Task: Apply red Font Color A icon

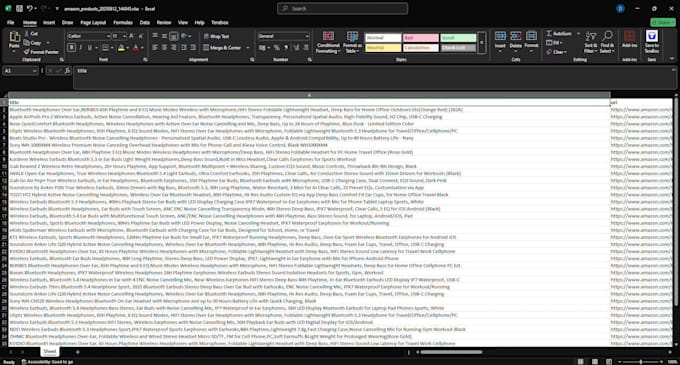Action: point(136,48)
